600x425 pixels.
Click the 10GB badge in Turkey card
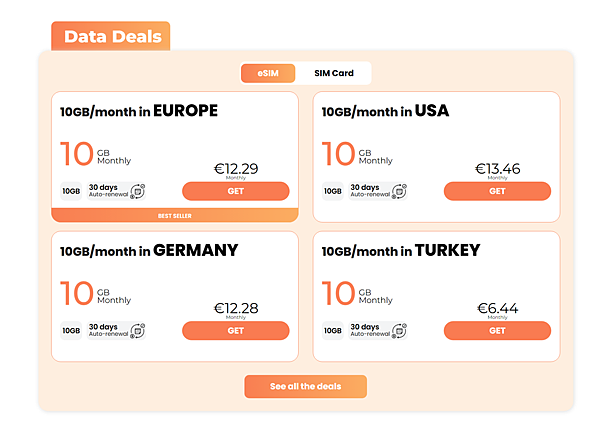334,330
